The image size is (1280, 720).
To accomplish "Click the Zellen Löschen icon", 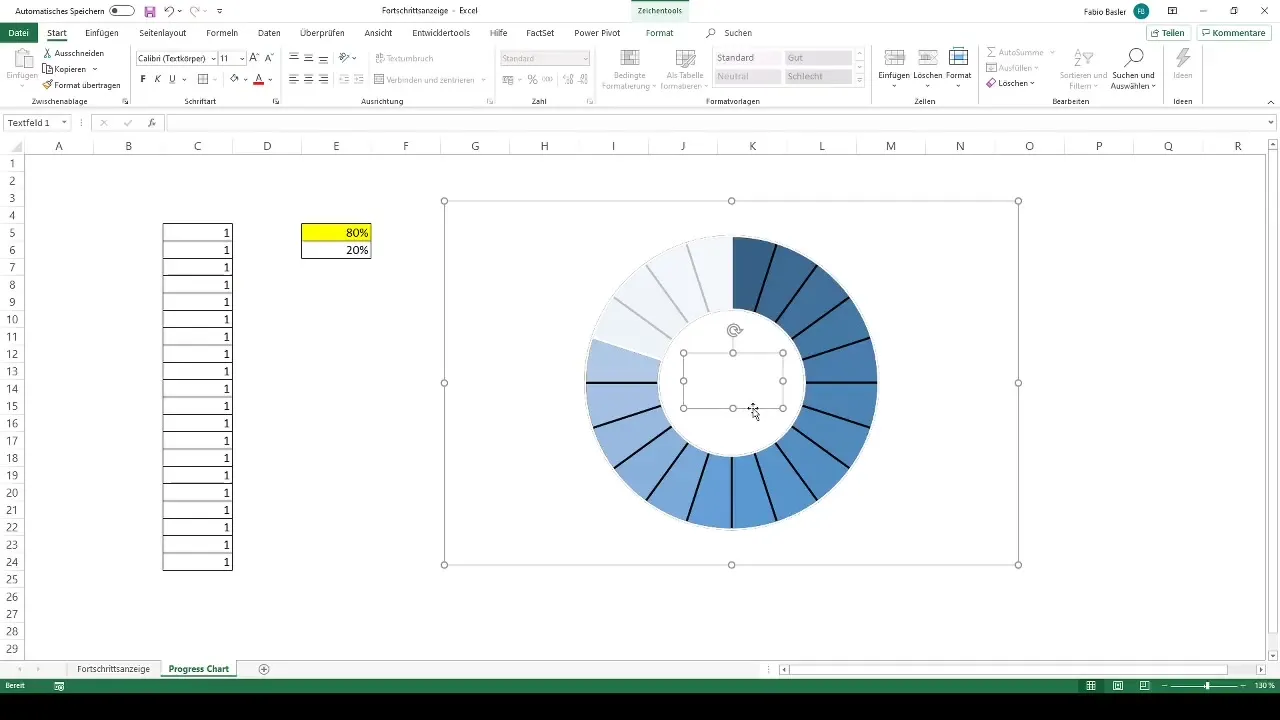I will (927, 57).
